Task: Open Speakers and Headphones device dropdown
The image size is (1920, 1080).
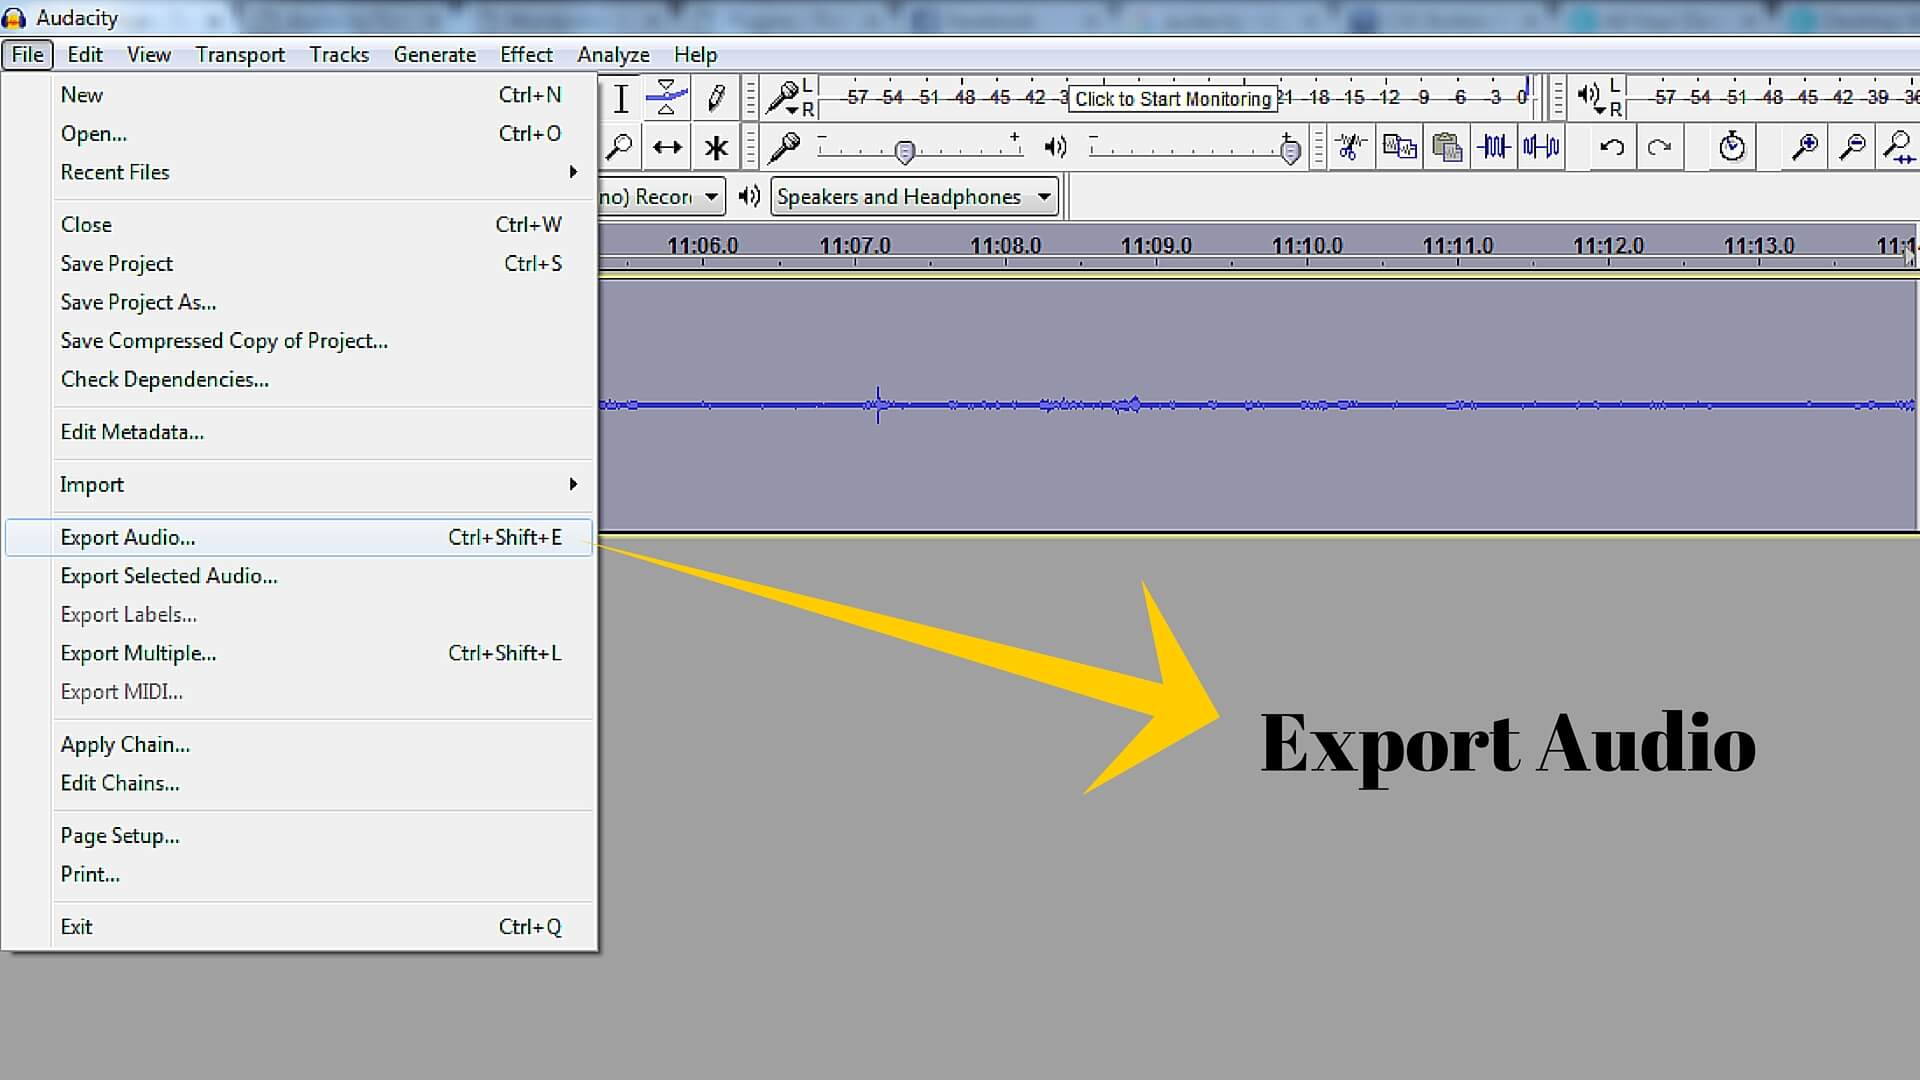Action: point(913,197)
